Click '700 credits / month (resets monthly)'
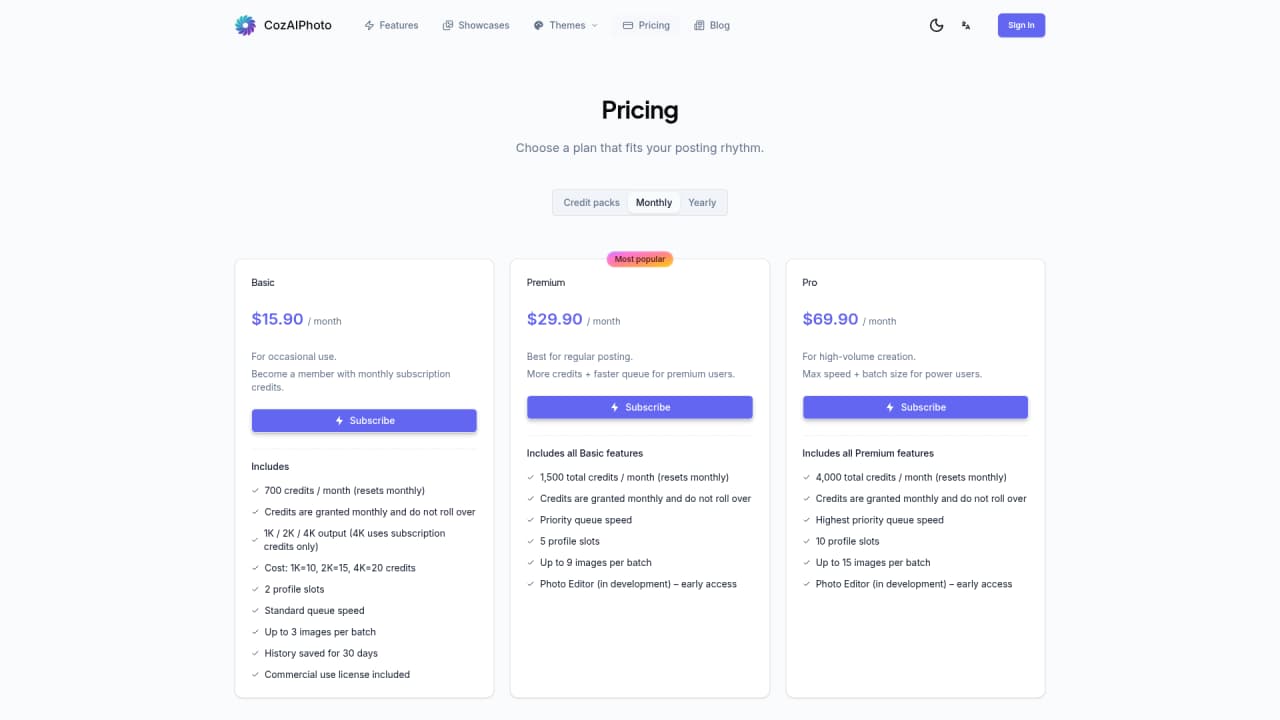Image resolution: width=1280 pixels, height=720 pixels. click(344, 490)
